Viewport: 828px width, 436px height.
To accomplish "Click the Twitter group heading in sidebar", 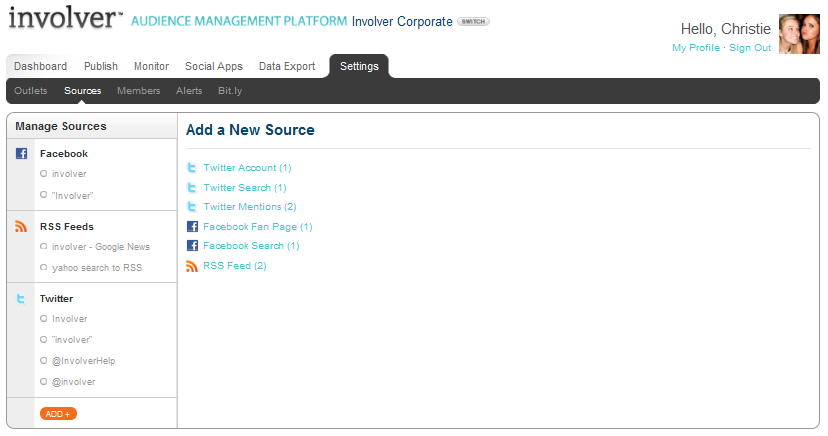I will coord(57,299).
